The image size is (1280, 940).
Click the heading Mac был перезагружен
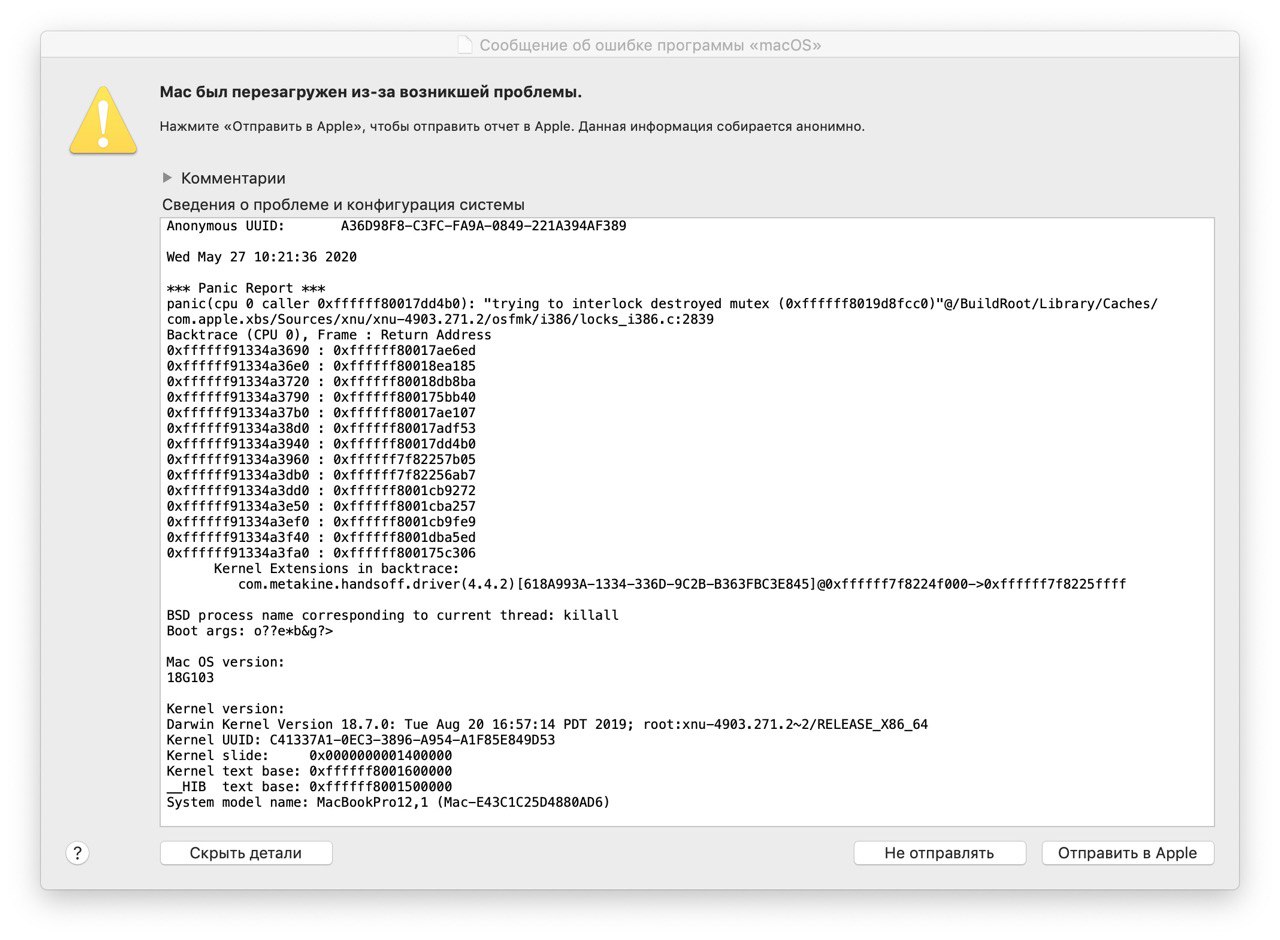tap(371, 92)
